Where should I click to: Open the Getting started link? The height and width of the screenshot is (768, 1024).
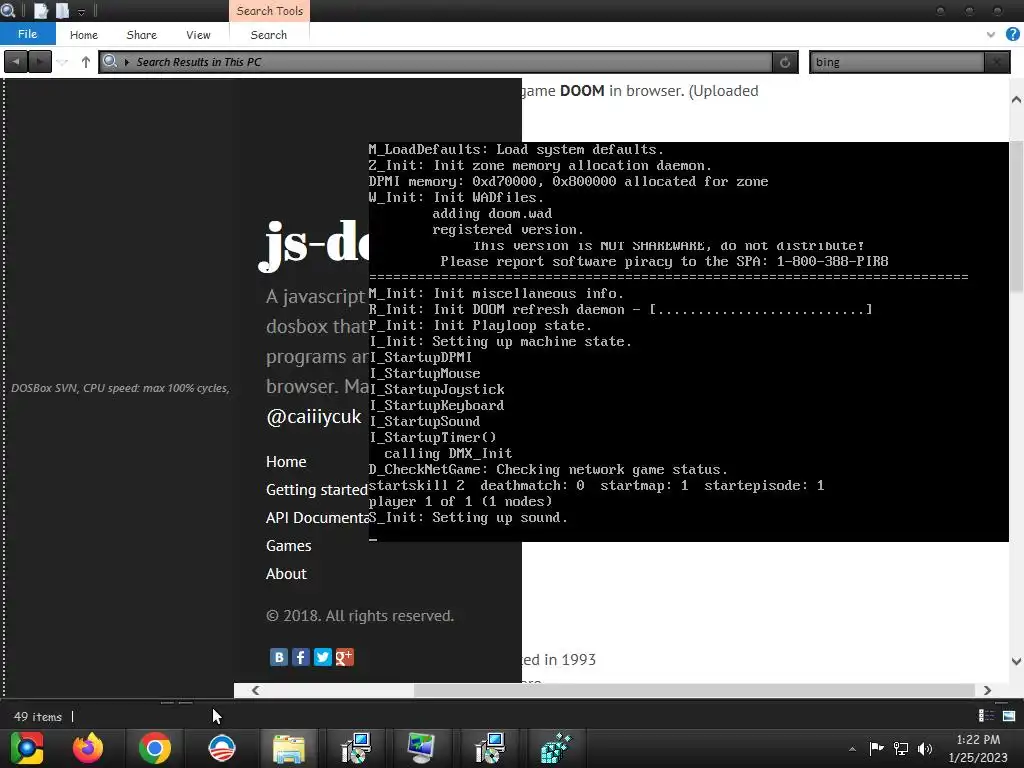coord(317,490)
